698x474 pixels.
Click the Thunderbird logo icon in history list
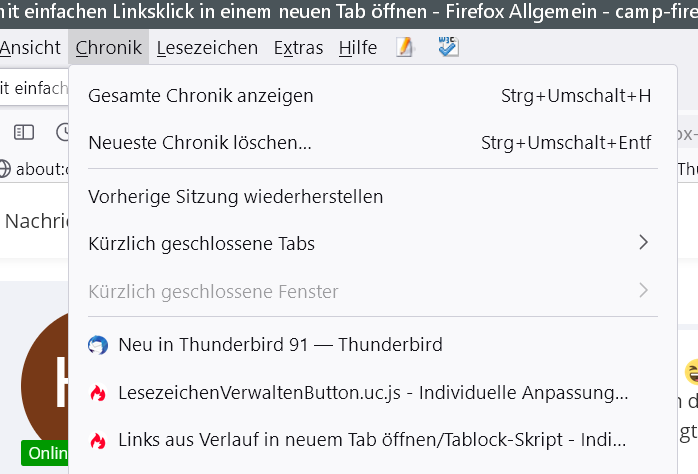click(97, 345)
